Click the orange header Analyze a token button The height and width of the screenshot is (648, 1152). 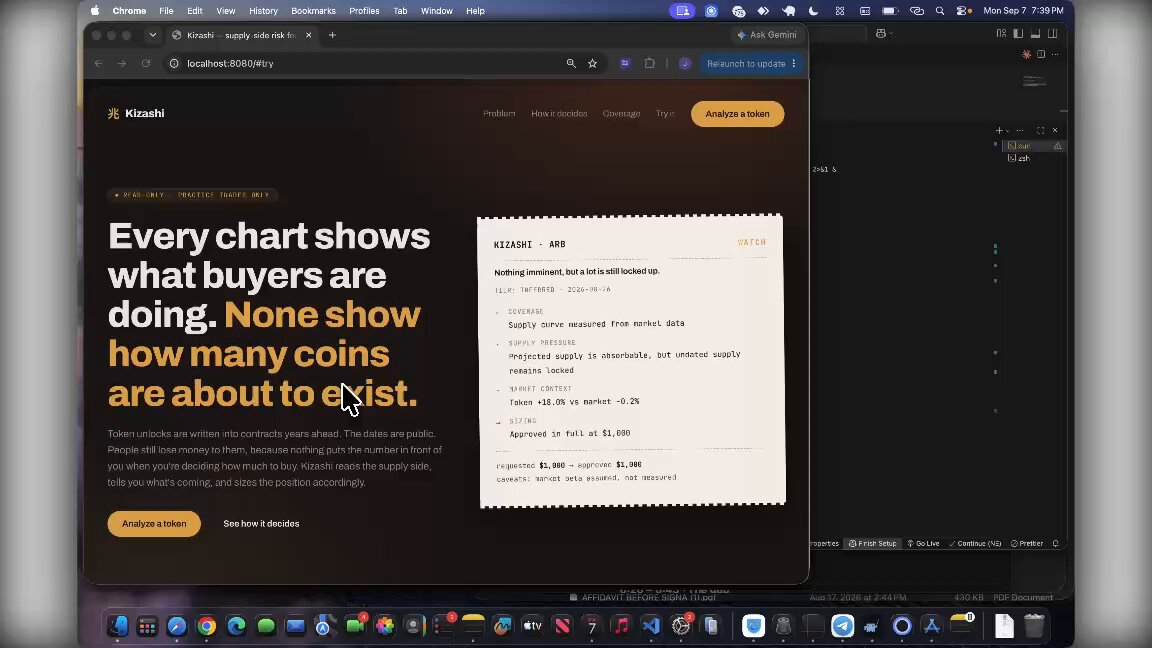tap(738, 114)
